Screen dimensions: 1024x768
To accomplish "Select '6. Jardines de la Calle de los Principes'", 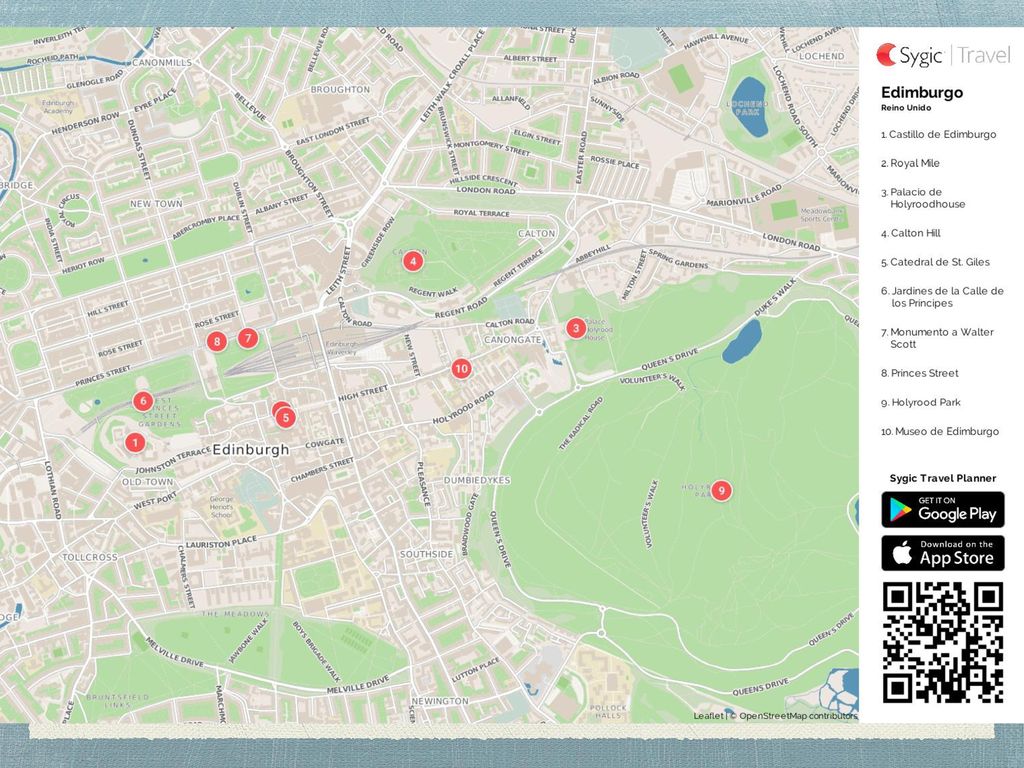I will (942, 297).
